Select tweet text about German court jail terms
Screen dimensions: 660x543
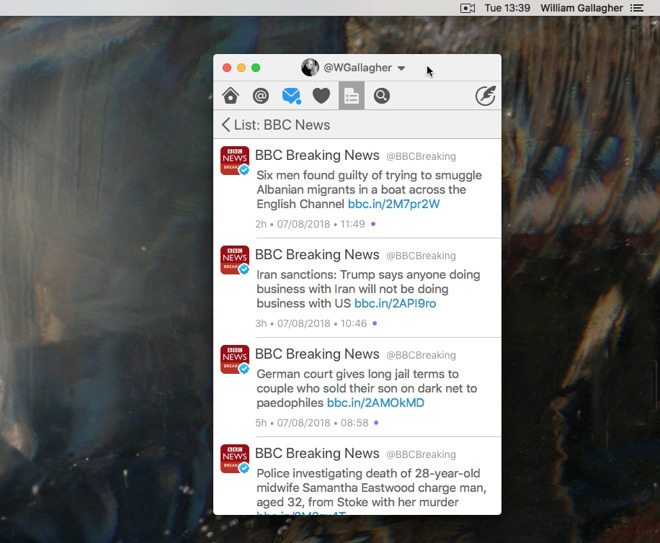click(x=367, y=388)
